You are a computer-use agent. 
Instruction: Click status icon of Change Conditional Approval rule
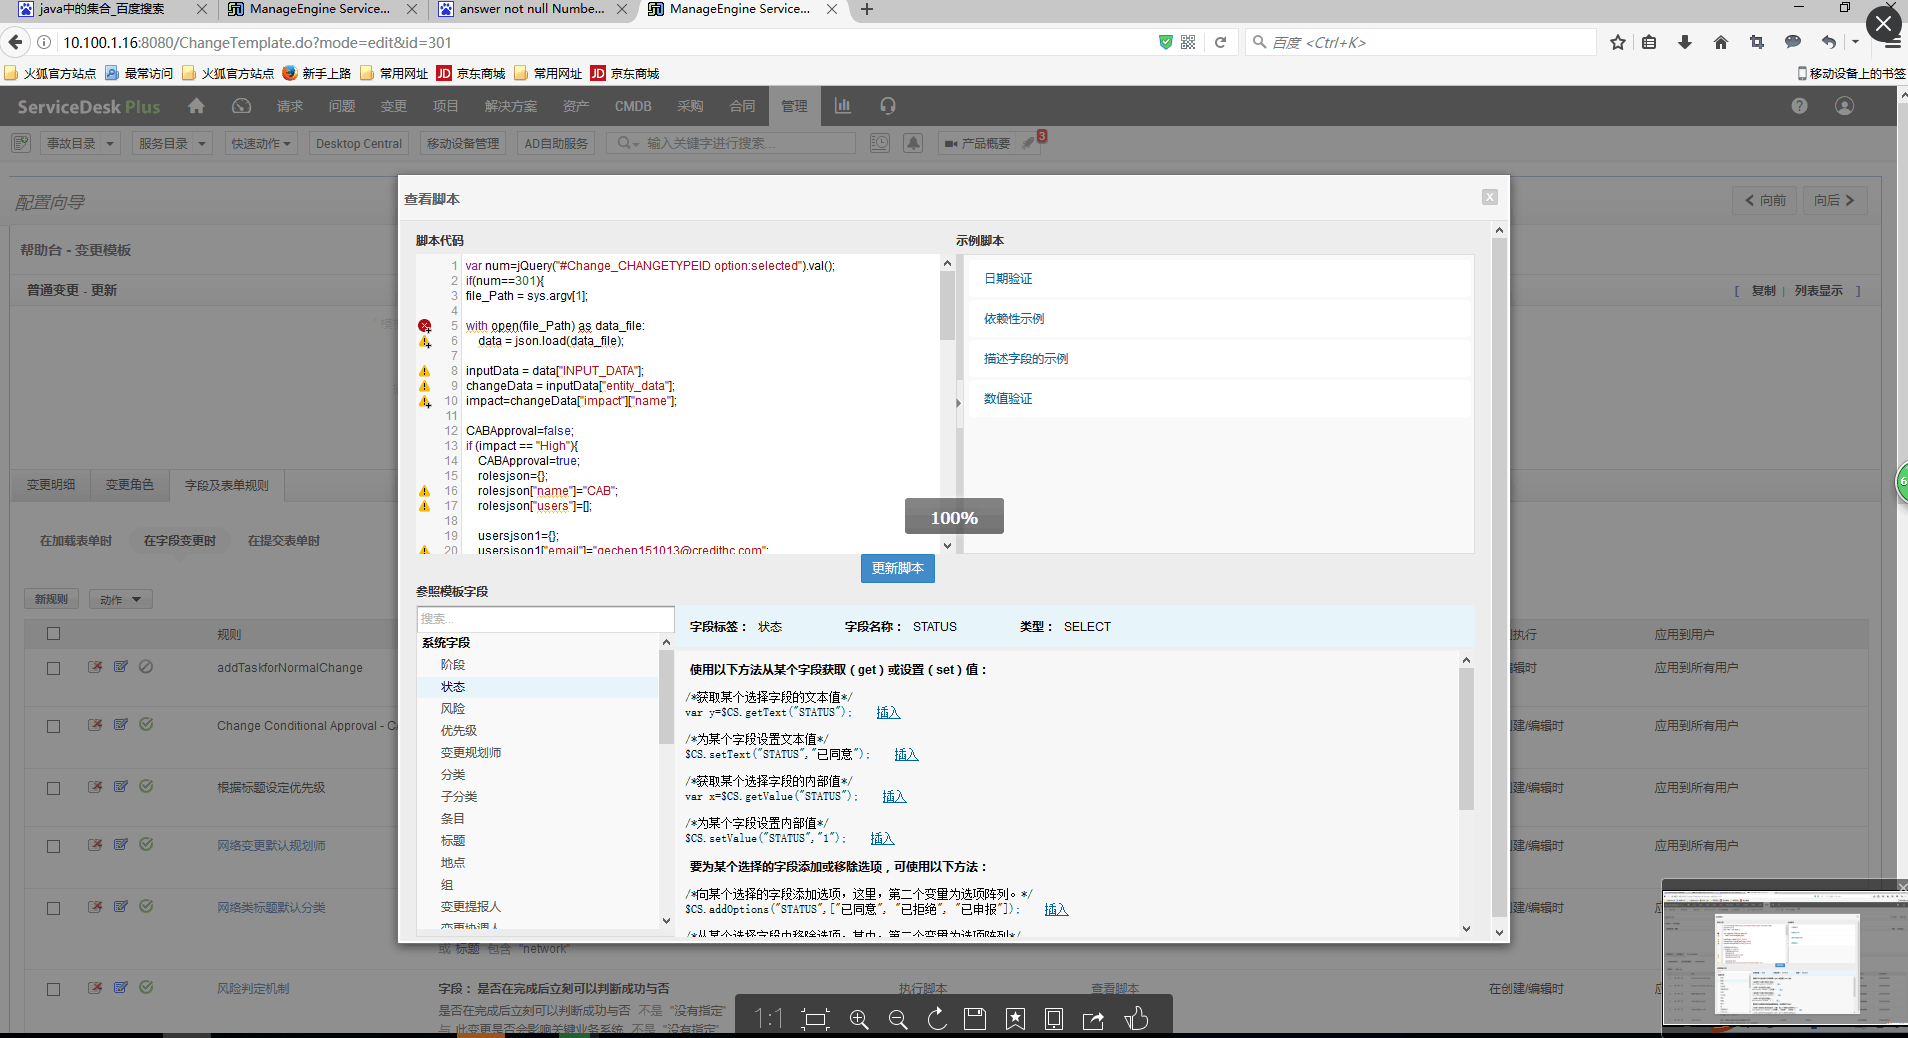(146, 724)
